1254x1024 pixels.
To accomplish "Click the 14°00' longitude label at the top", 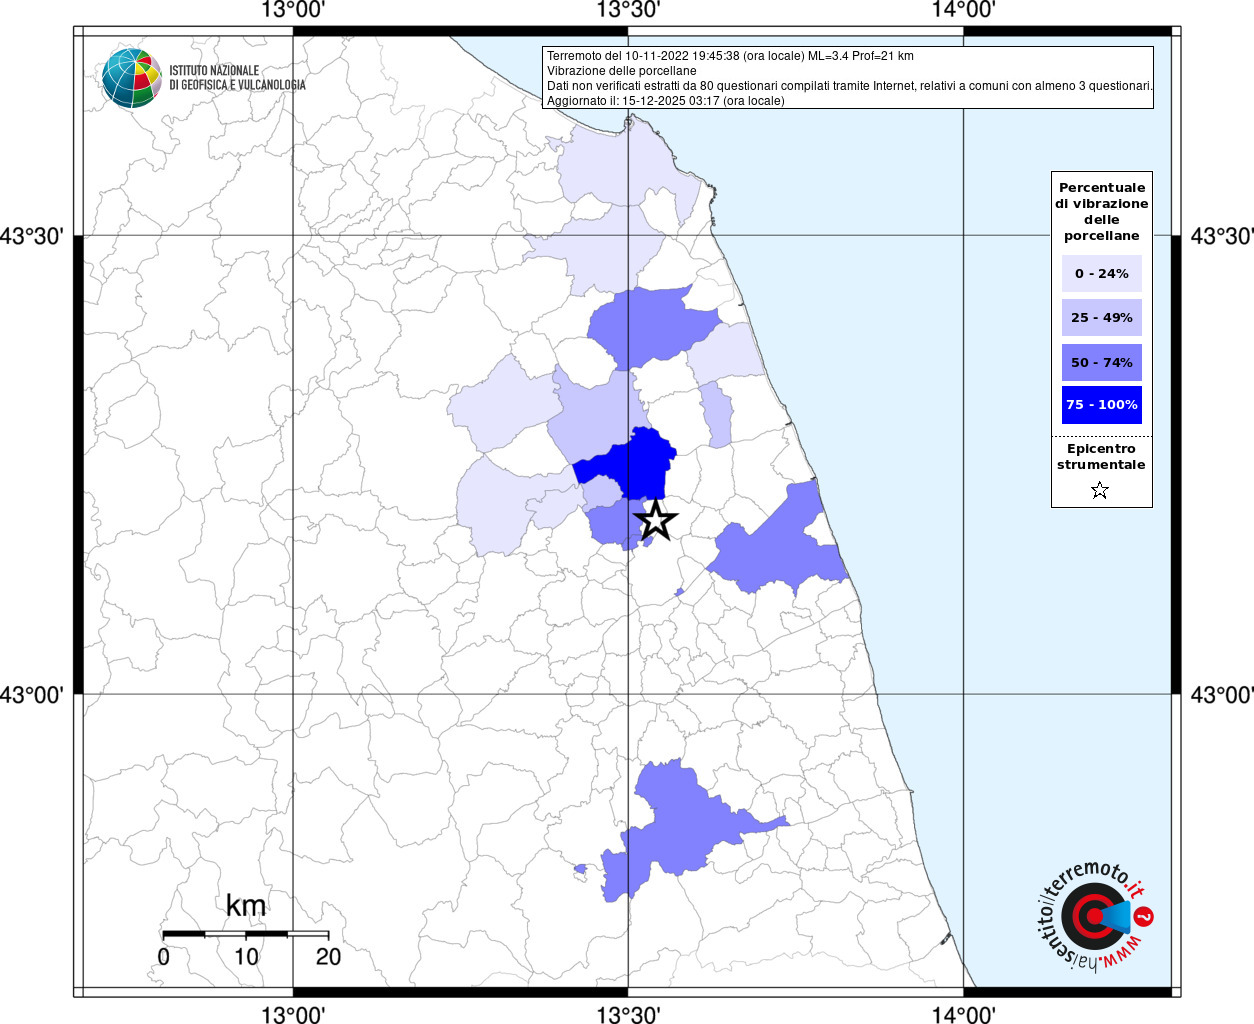I will coord(963,10).
